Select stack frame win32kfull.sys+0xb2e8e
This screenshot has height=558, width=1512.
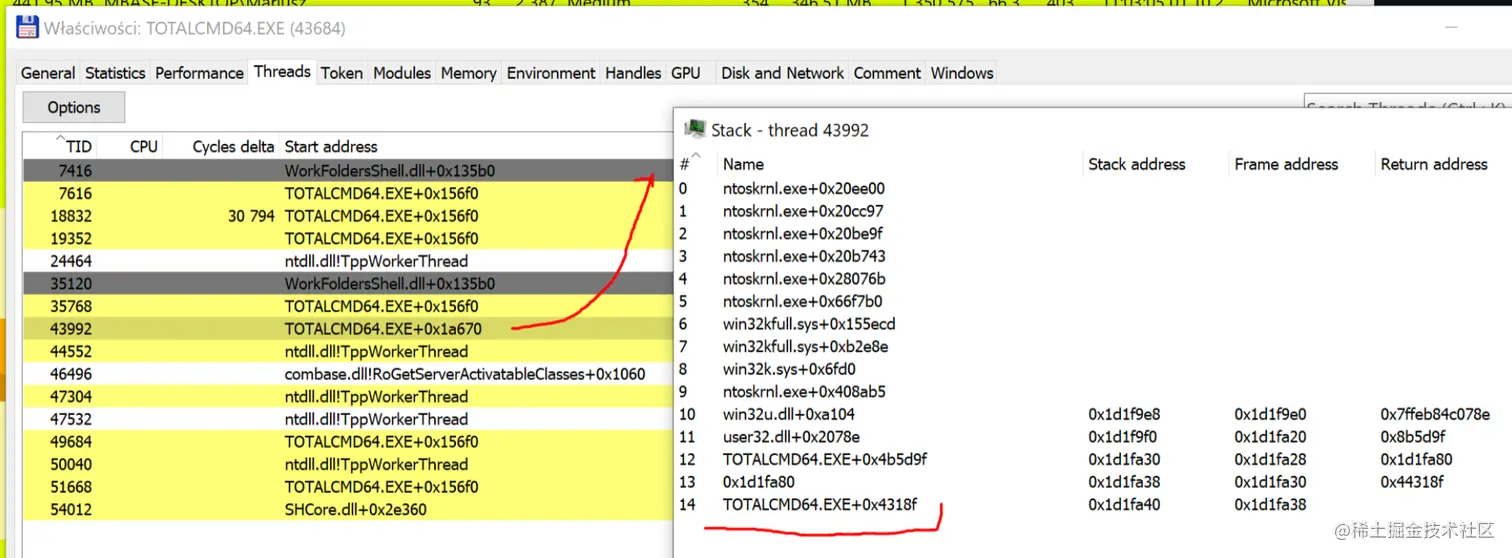[x=1093, y=346]
